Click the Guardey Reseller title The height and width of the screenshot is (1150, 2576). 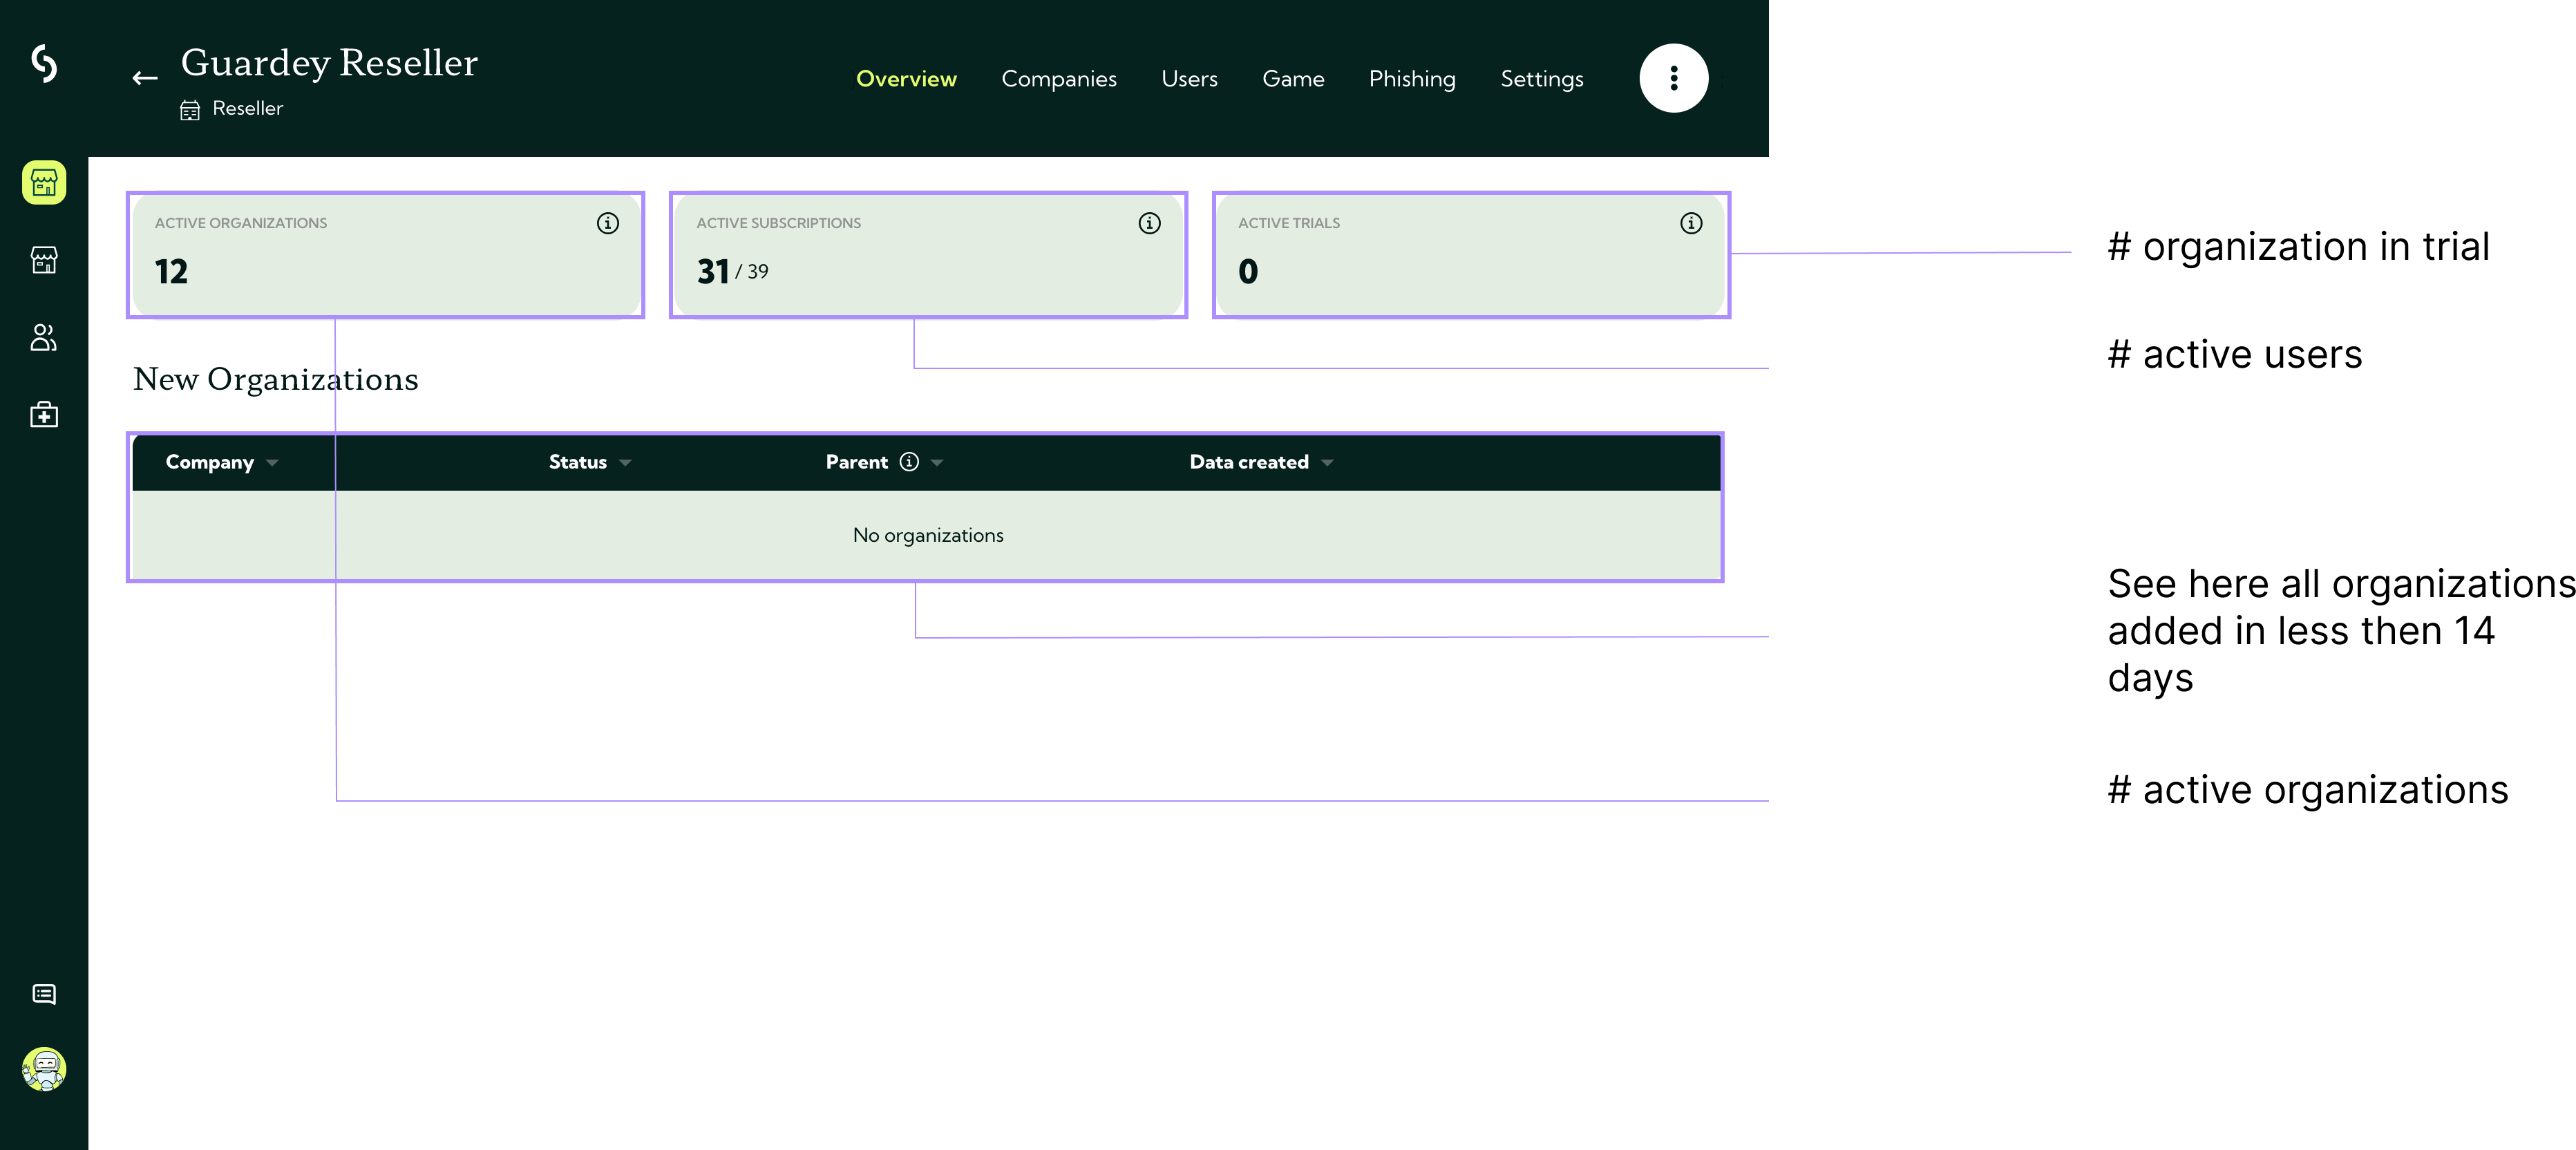click(x=329, y=63)
